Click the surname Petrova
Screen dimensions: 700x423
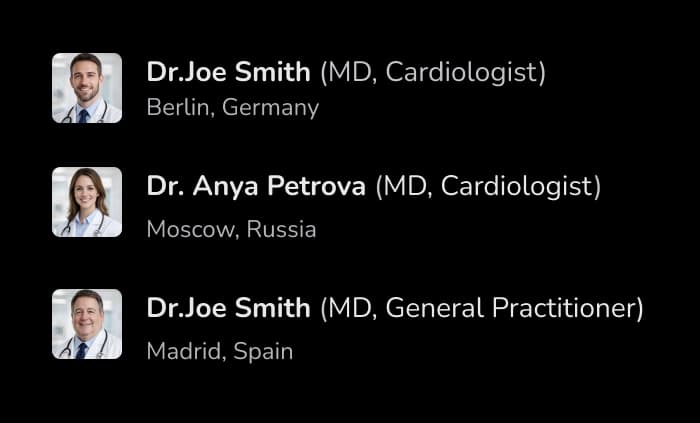pos(316,187)
